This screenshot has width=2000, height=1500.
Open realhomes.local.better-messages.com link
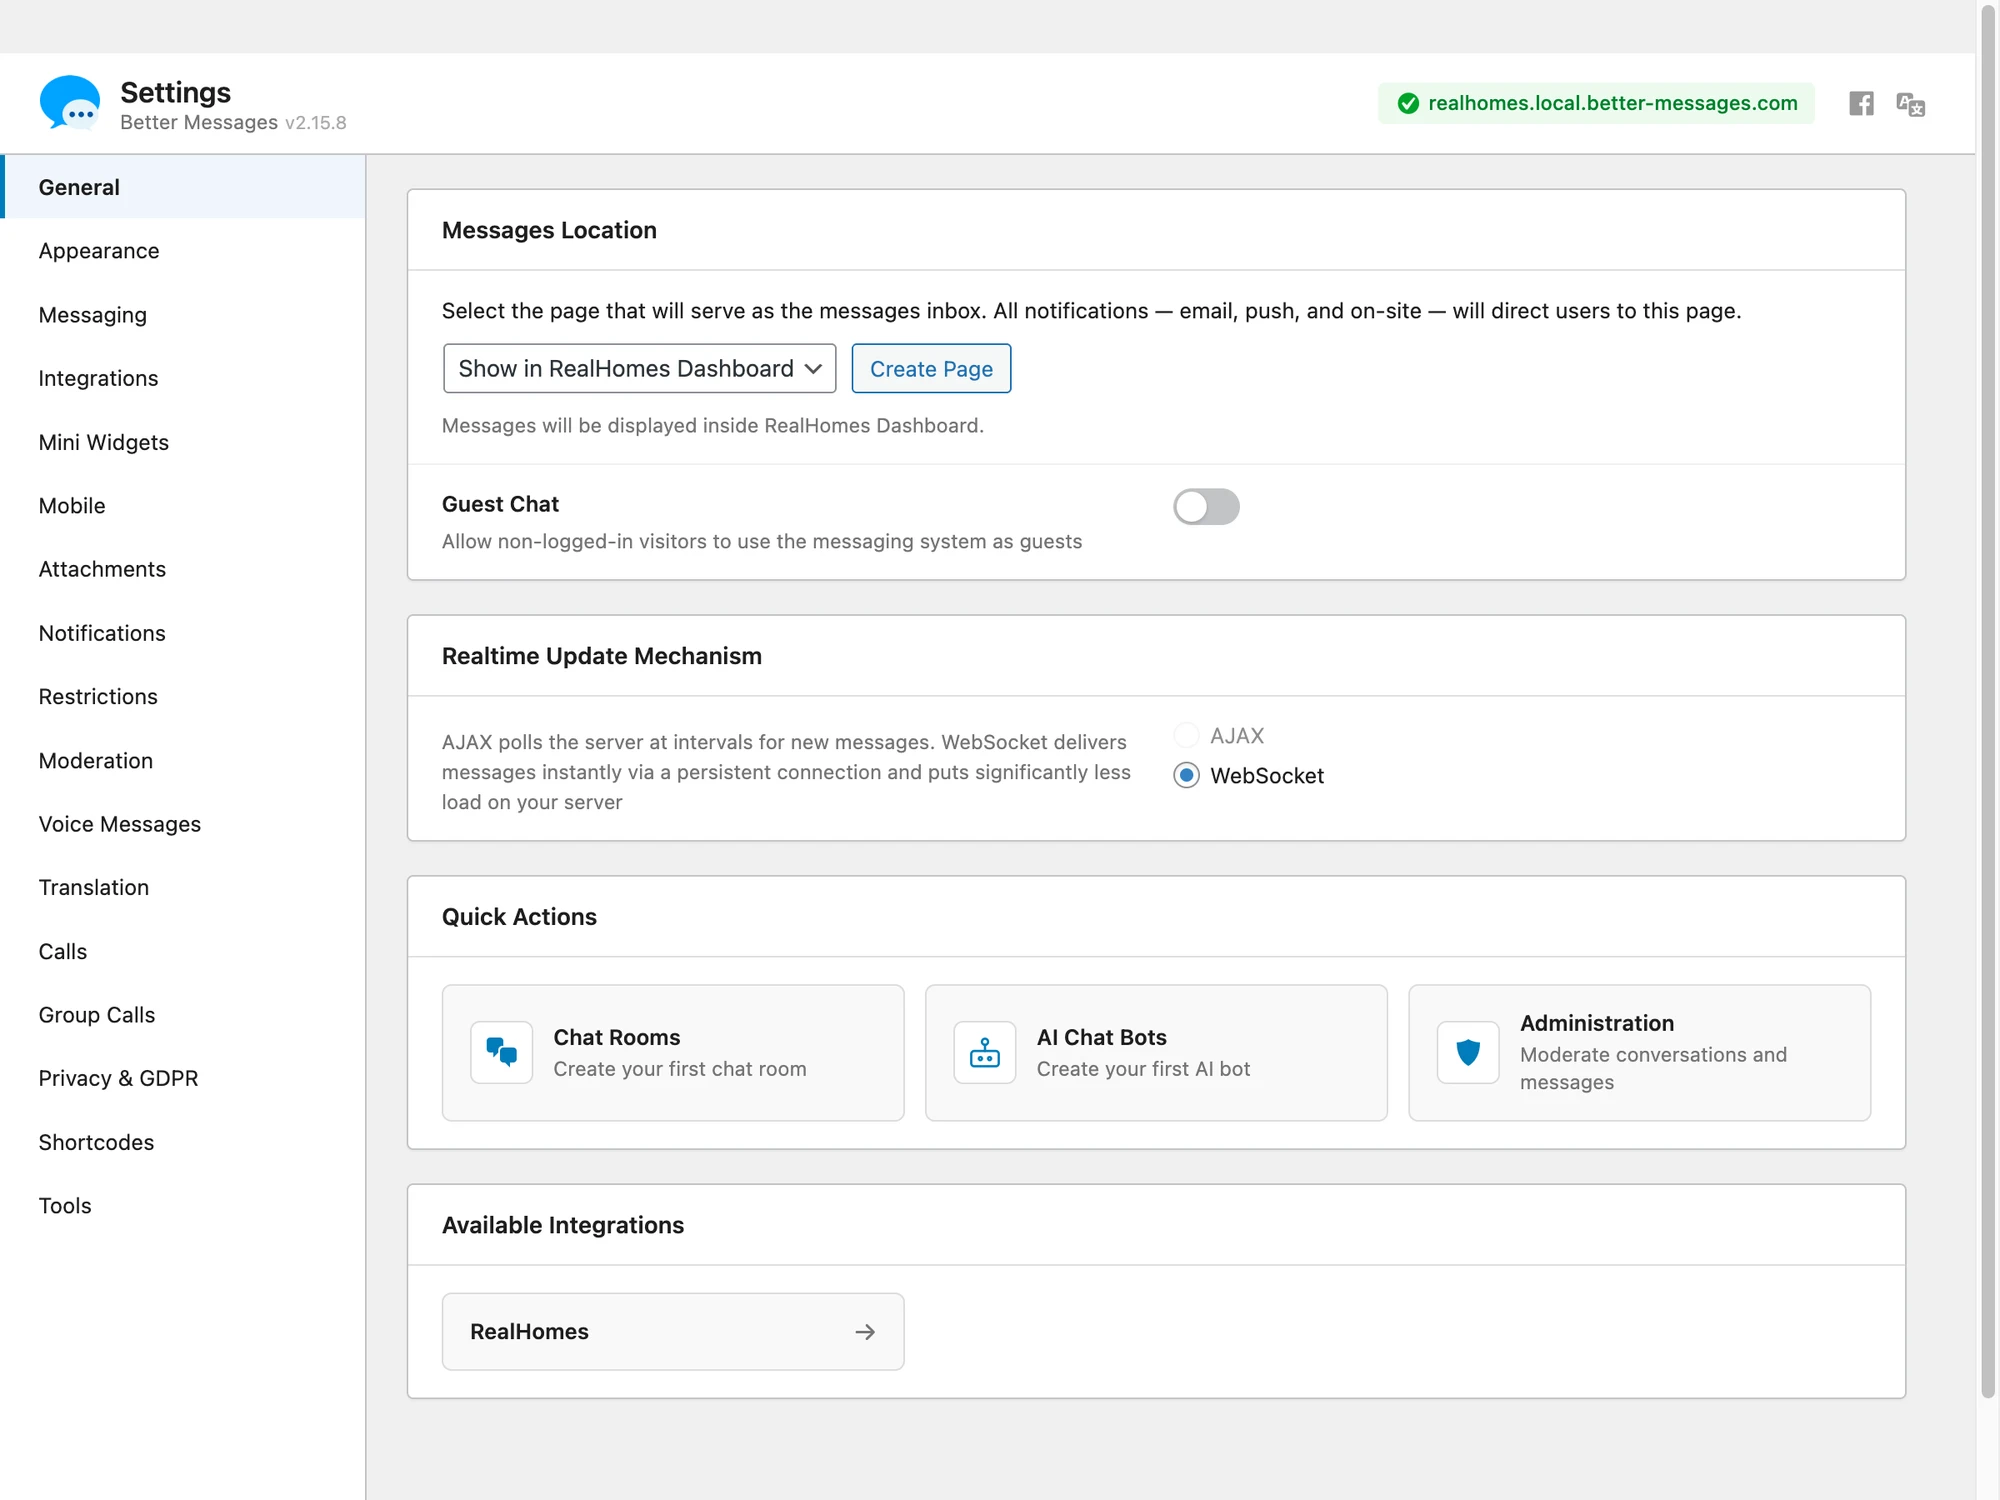(x=1612, y=103)
